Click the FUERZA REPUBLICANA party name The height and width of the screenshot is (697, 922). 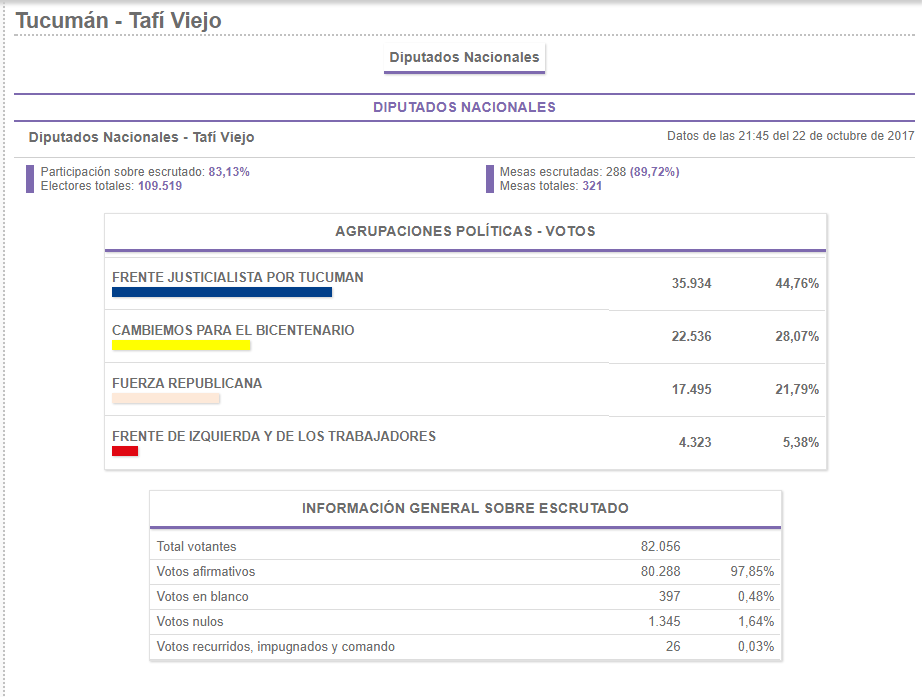tap(187, 383)
